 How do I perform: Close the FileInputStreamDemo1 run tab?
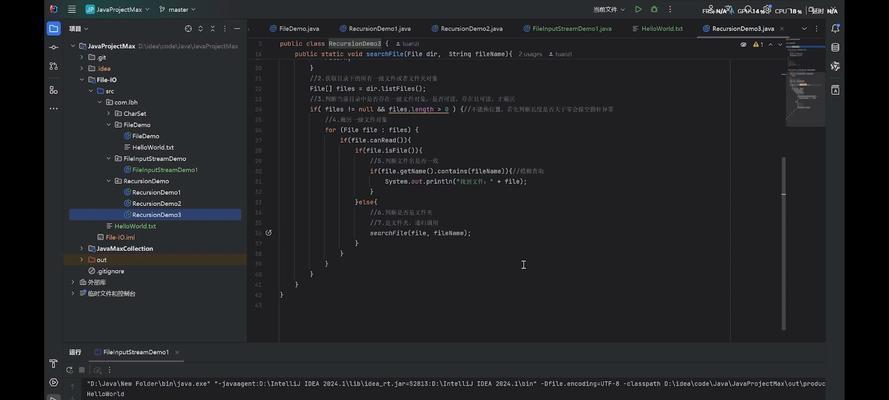click(177, 352)
